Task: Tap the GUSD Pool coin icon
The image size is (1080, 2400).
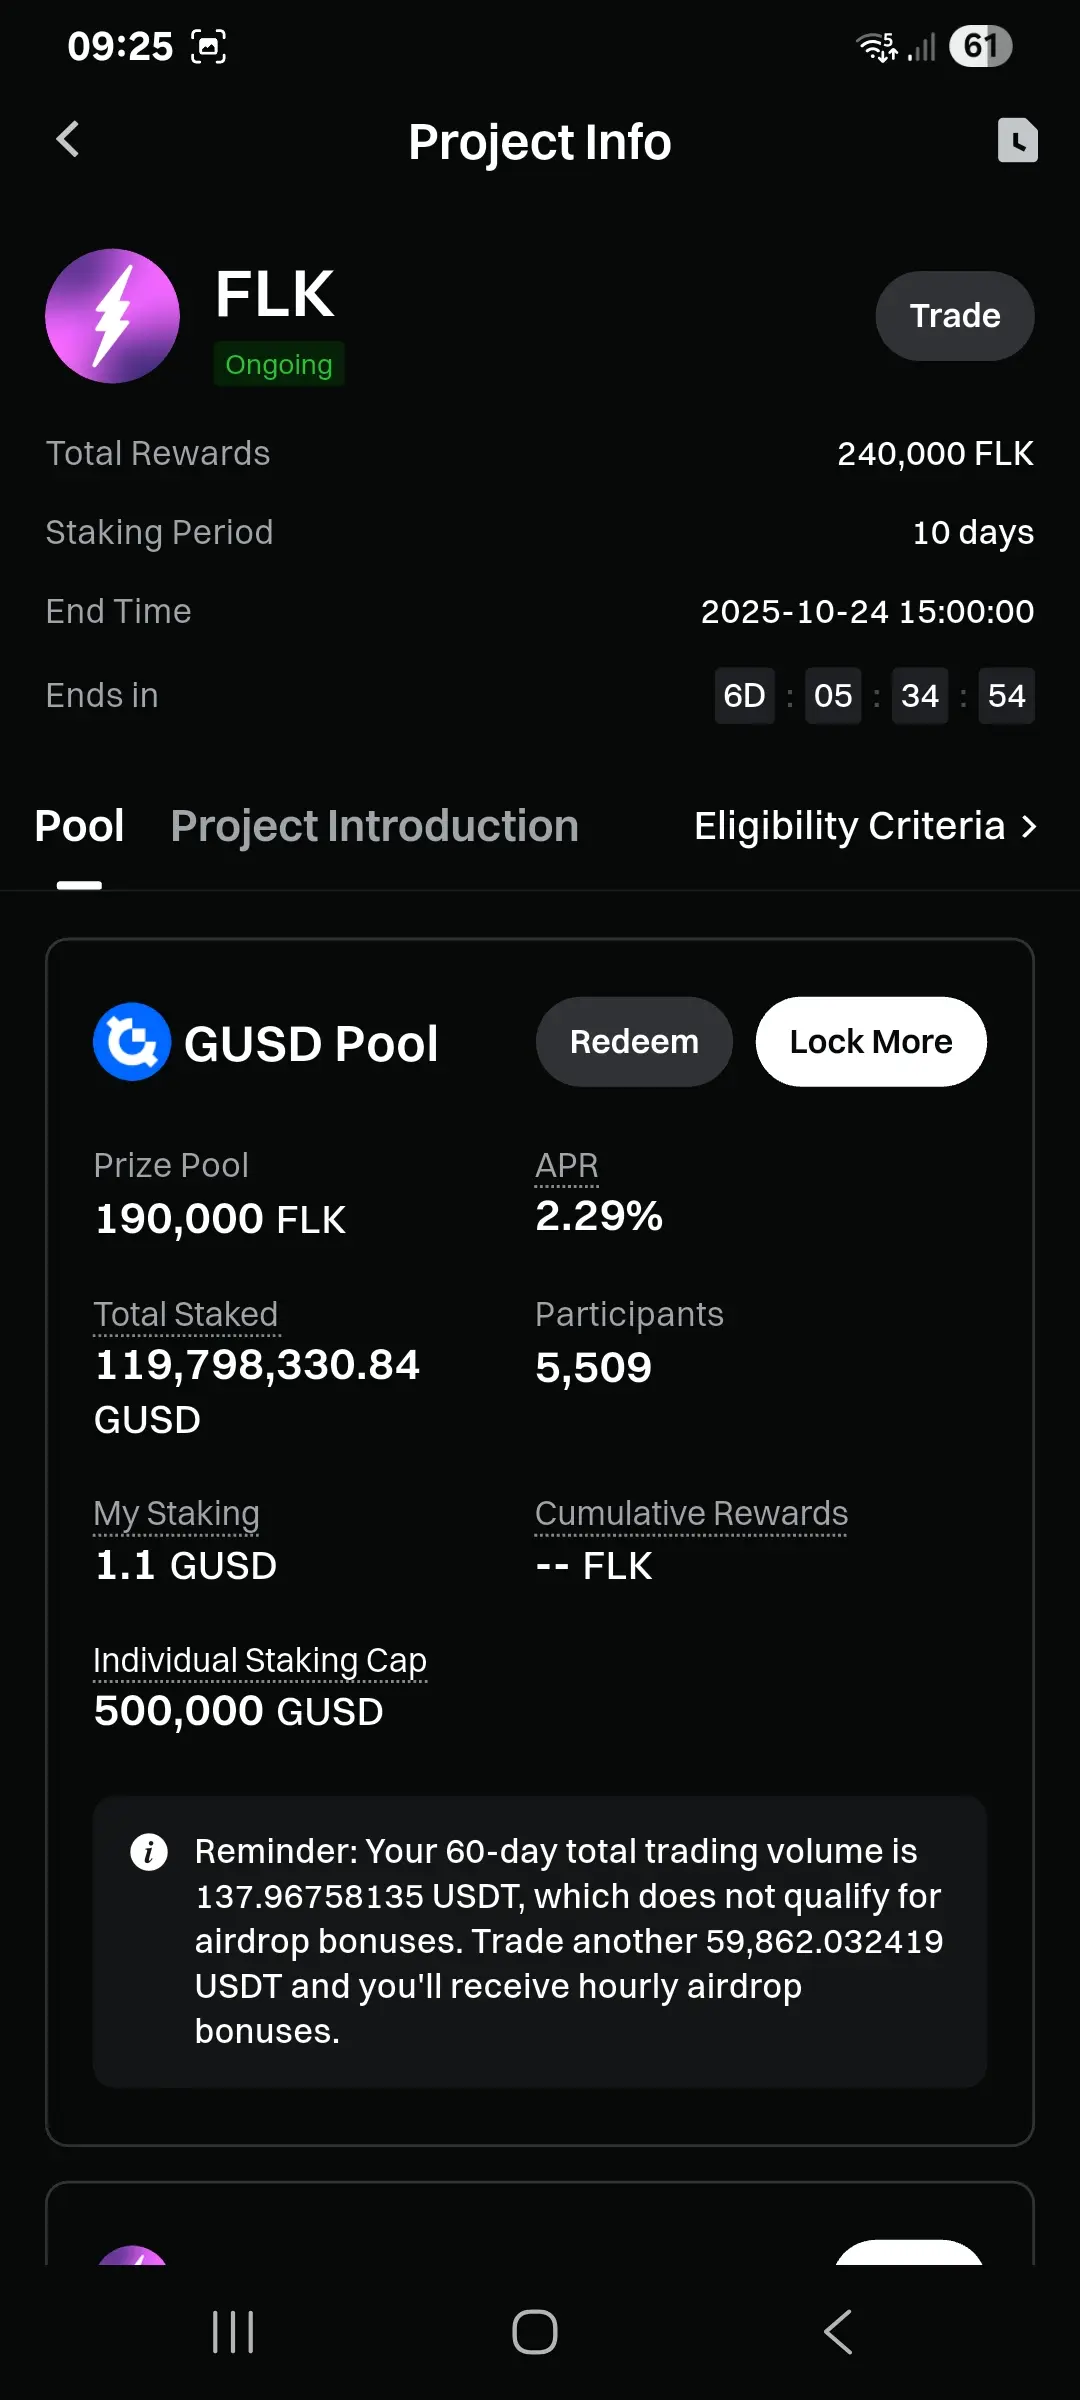Action: click(132, 1042)
